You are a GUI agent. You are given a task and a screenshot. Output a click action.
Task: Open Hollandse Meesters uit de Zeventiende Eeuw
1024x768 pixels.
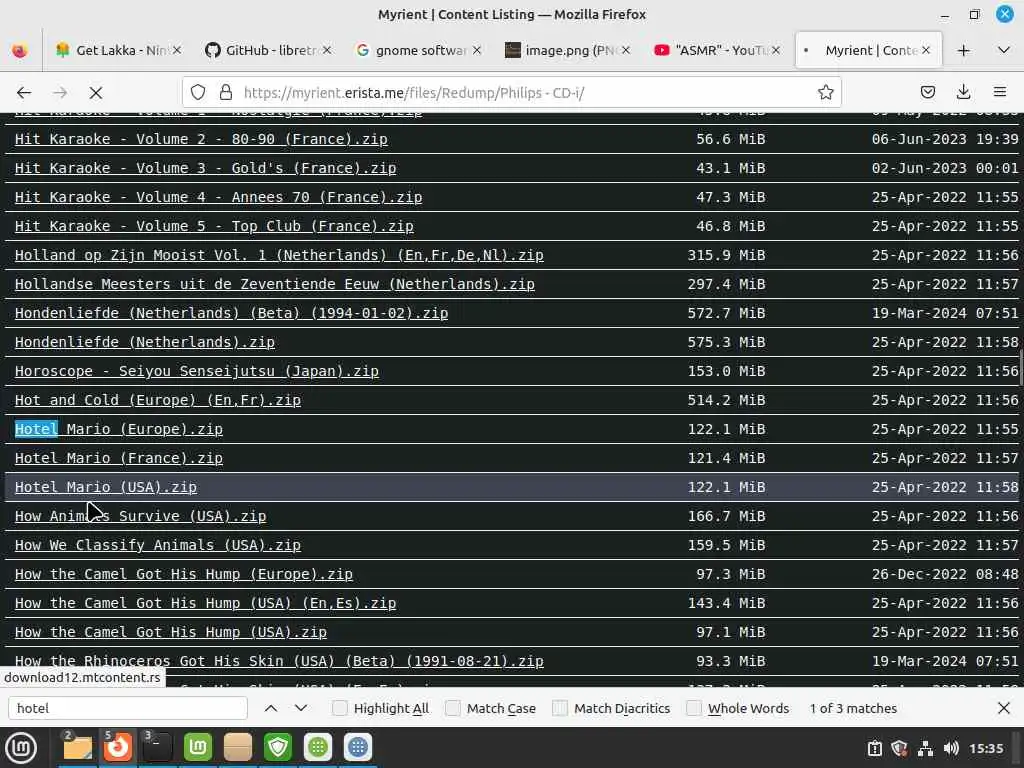[275, 284]
